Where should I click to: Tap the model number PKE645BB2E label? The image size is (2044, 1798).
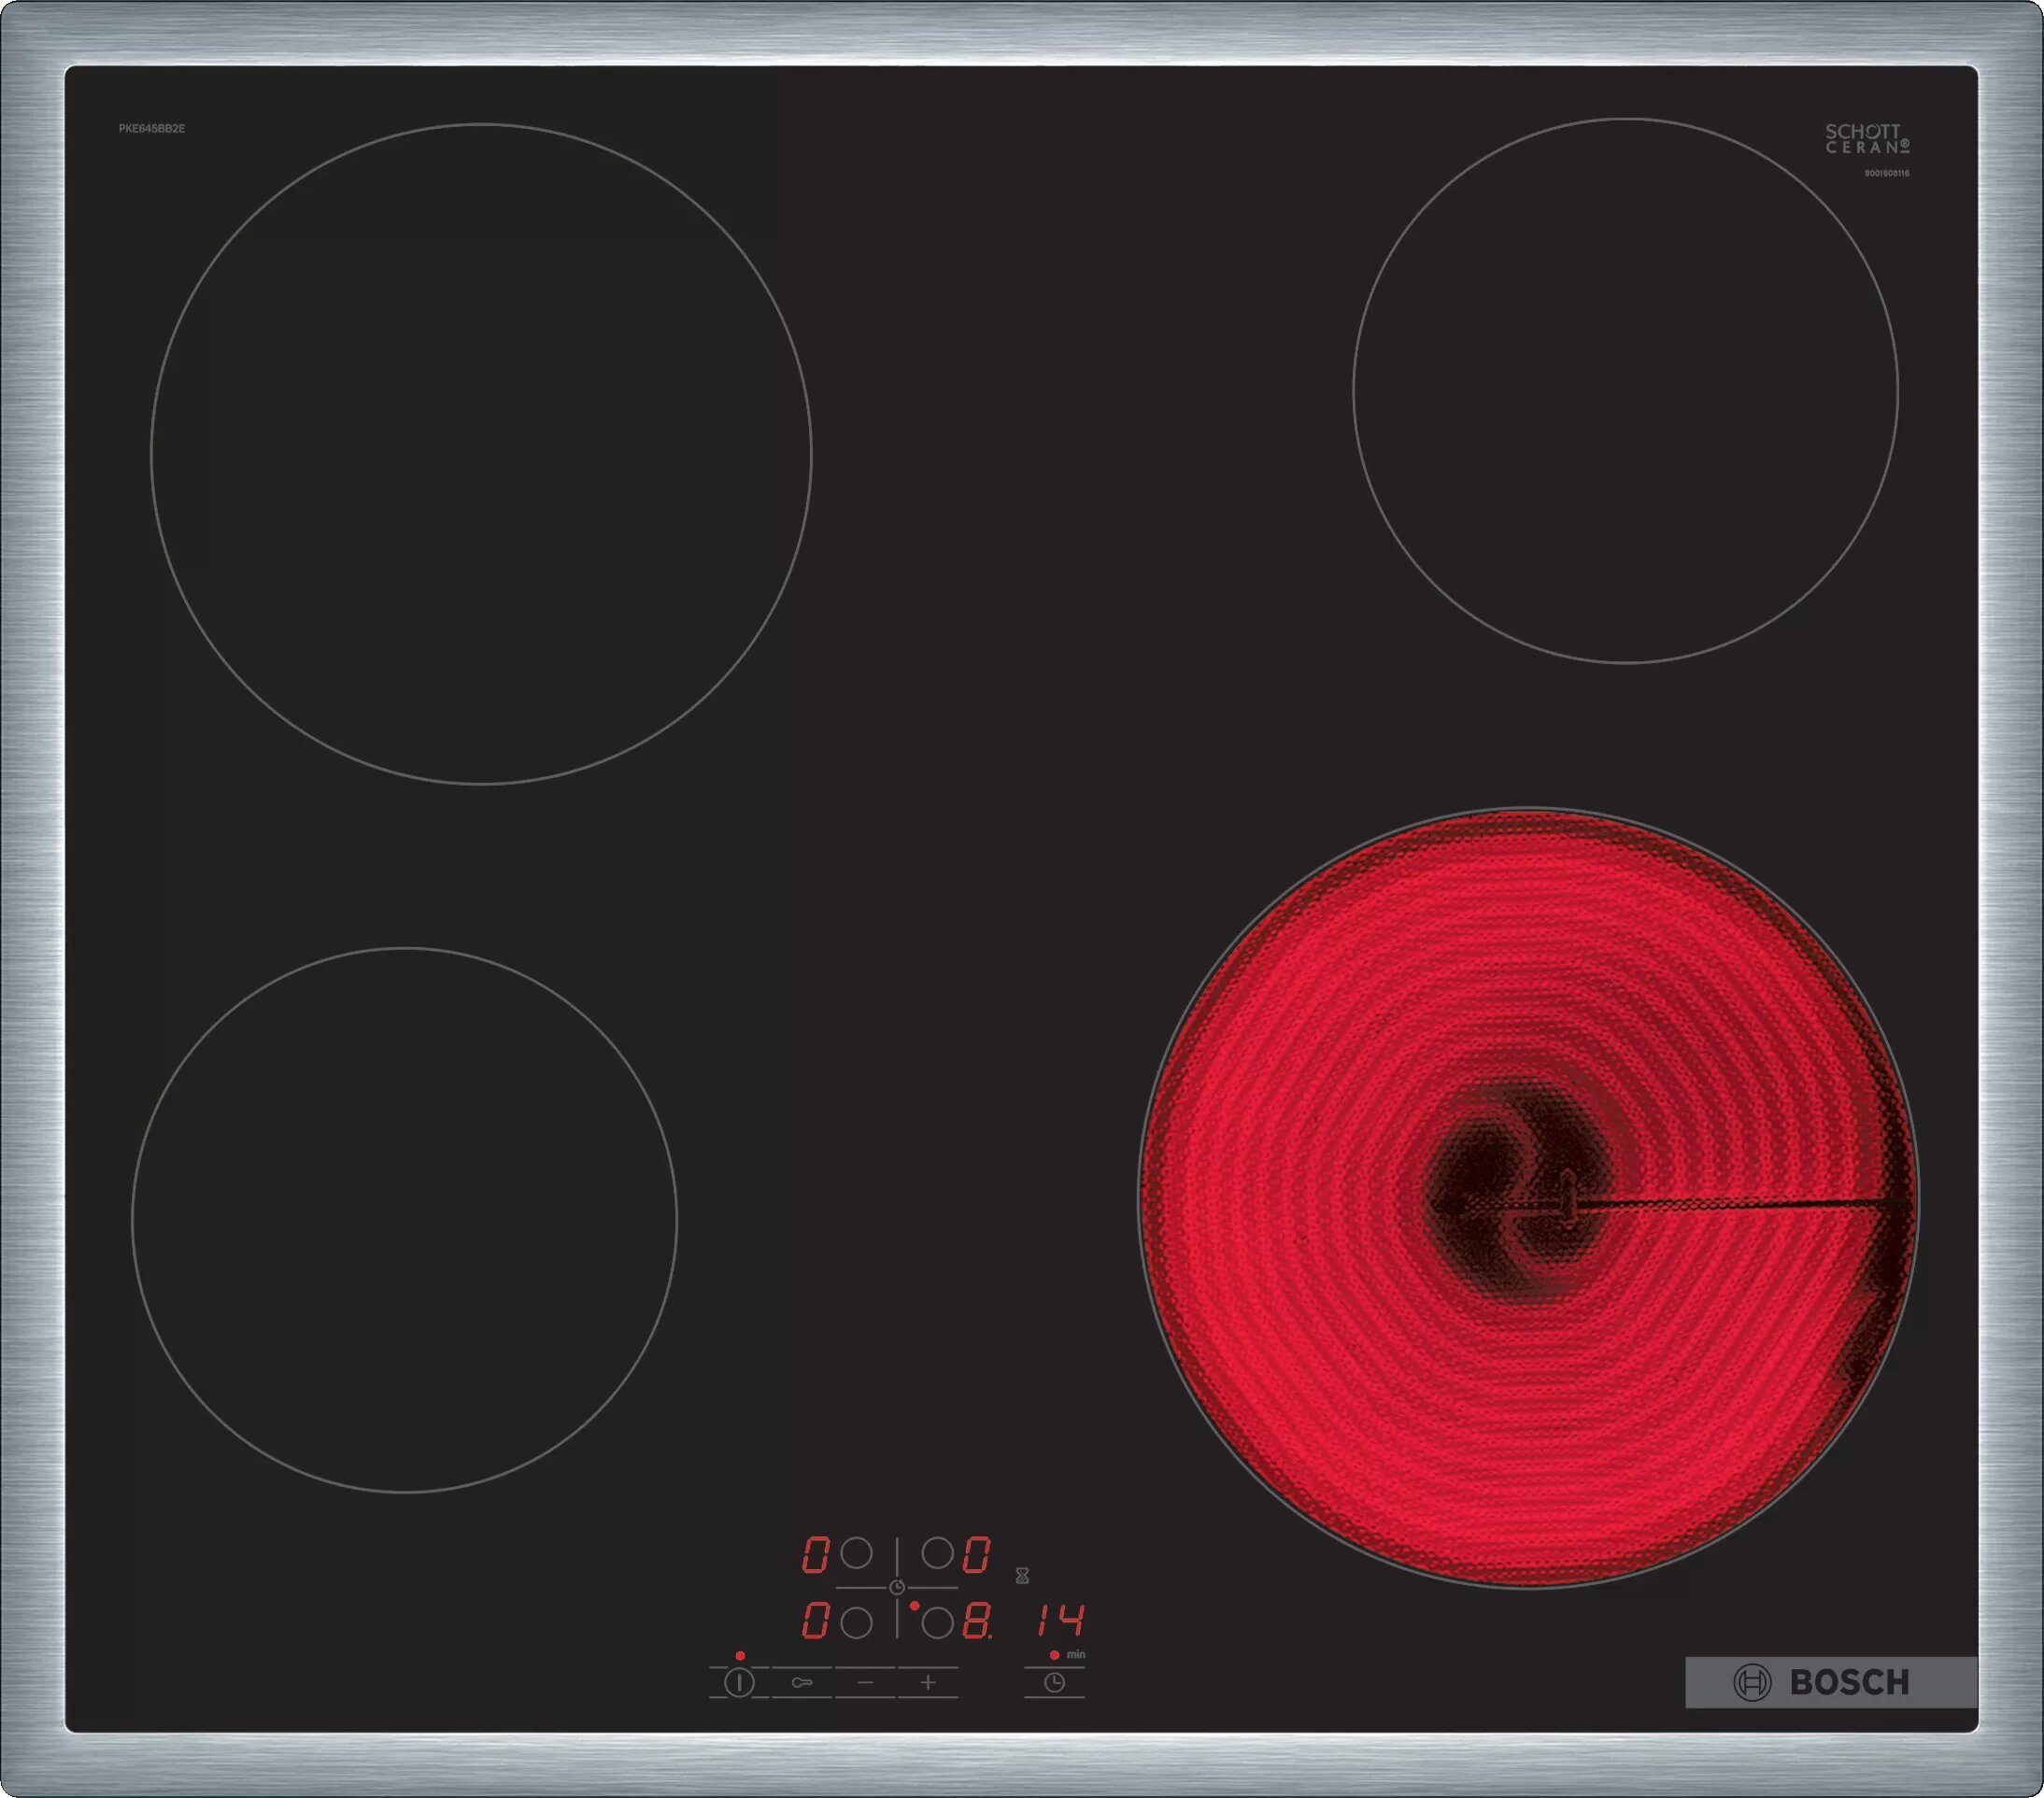click(152, 128)
